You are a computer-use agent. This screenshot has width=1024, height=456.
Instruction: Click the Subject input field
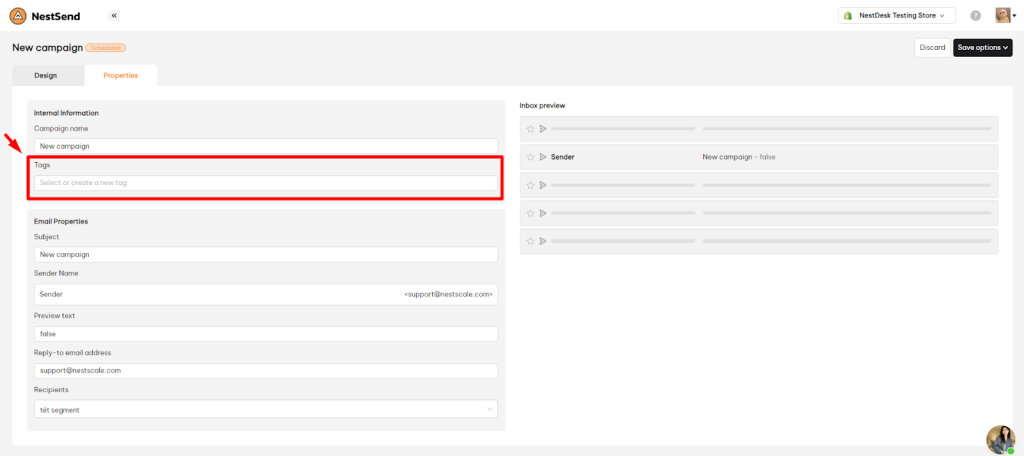(266, 255)
